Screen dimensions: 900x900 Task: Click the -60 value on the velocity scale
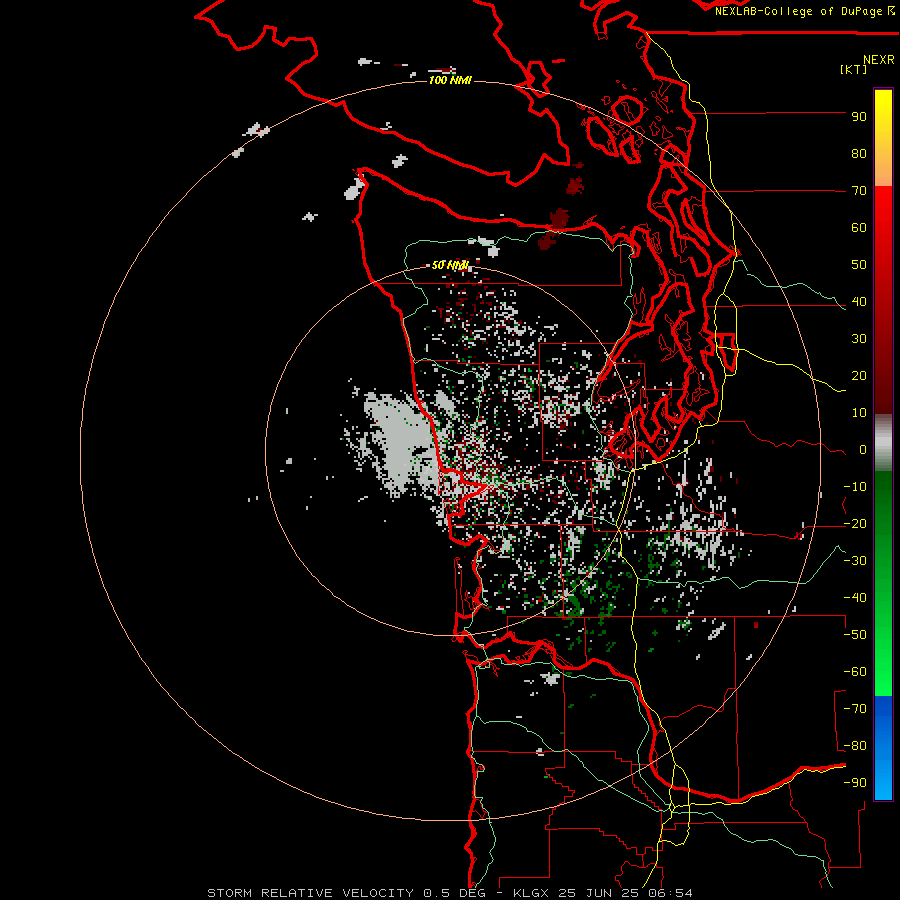[x=855, y=672]
